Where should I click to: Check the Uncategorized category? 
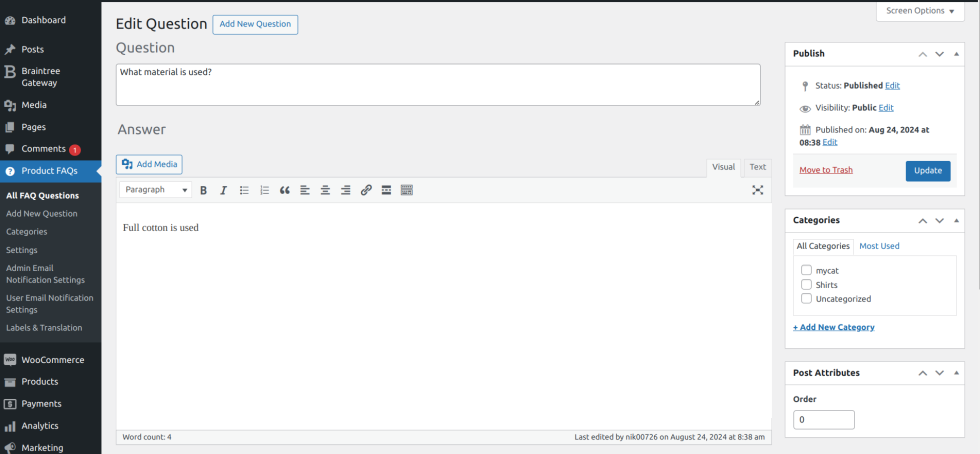click(806, 298)
